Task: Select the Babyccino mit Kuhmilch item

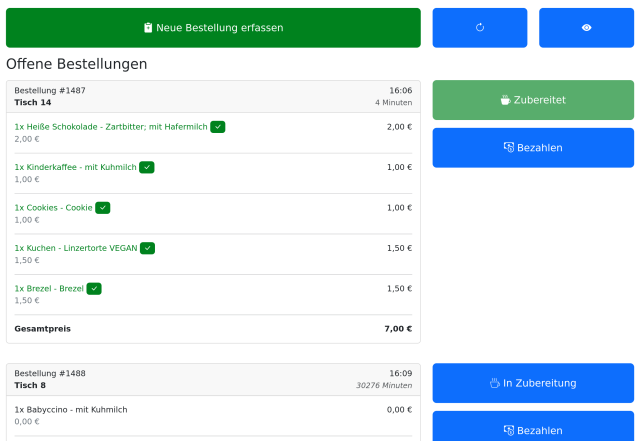Action: pos(71,410)
